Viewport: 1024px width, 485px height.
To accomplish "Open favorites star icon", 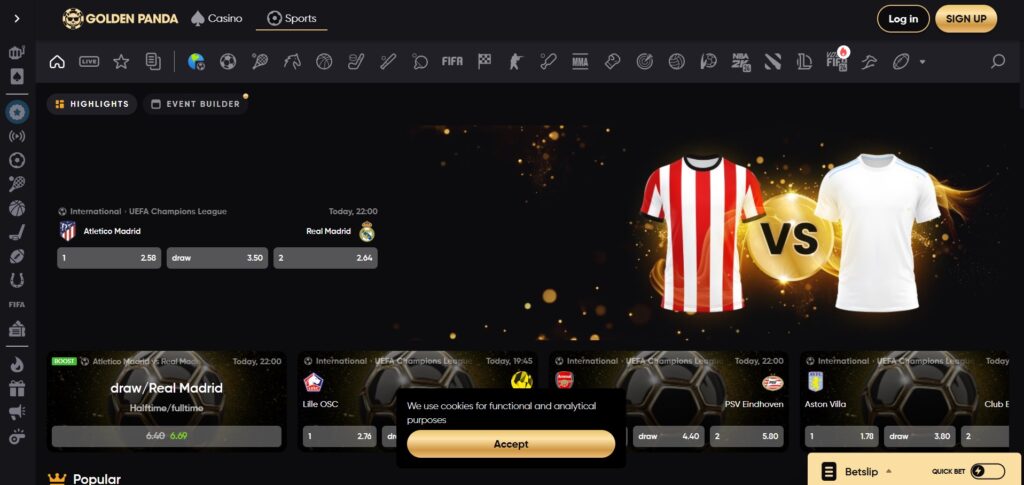I will tap(121, 62).
